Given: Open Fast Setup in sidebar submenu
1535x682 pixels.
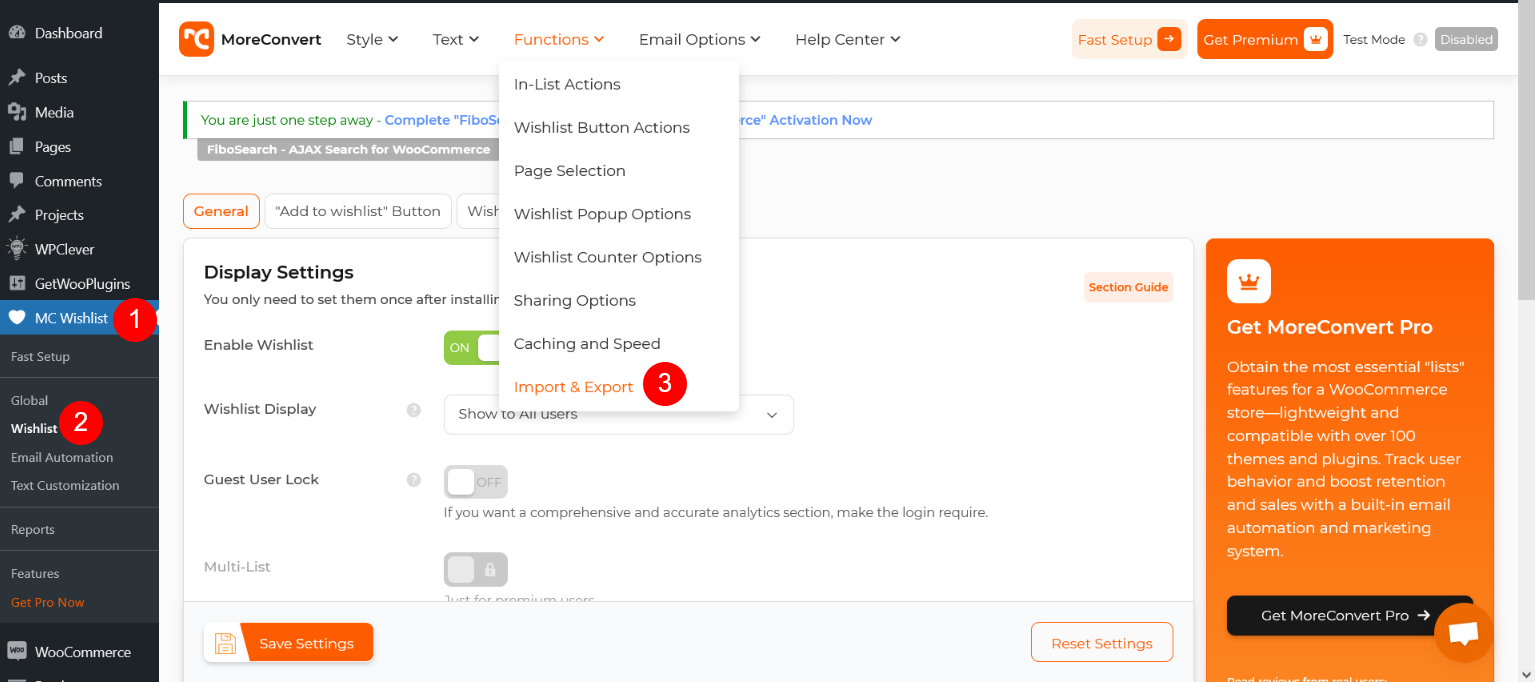Looking at the screenshot, I should [x=40, y=356].
